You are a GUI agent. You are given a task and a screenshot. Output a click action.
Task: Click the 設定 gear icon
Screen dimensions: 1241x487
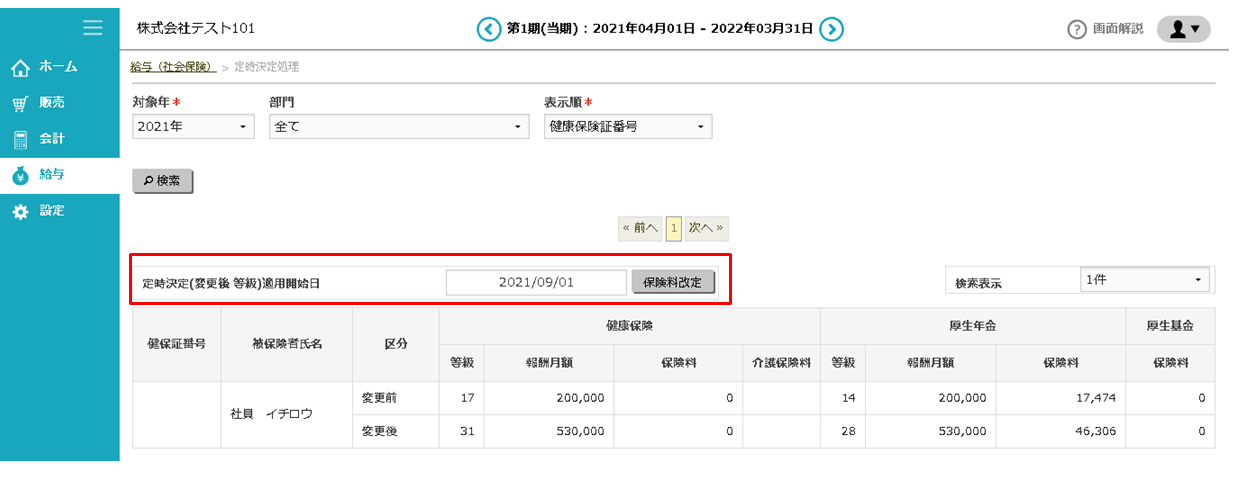[20, 212]
